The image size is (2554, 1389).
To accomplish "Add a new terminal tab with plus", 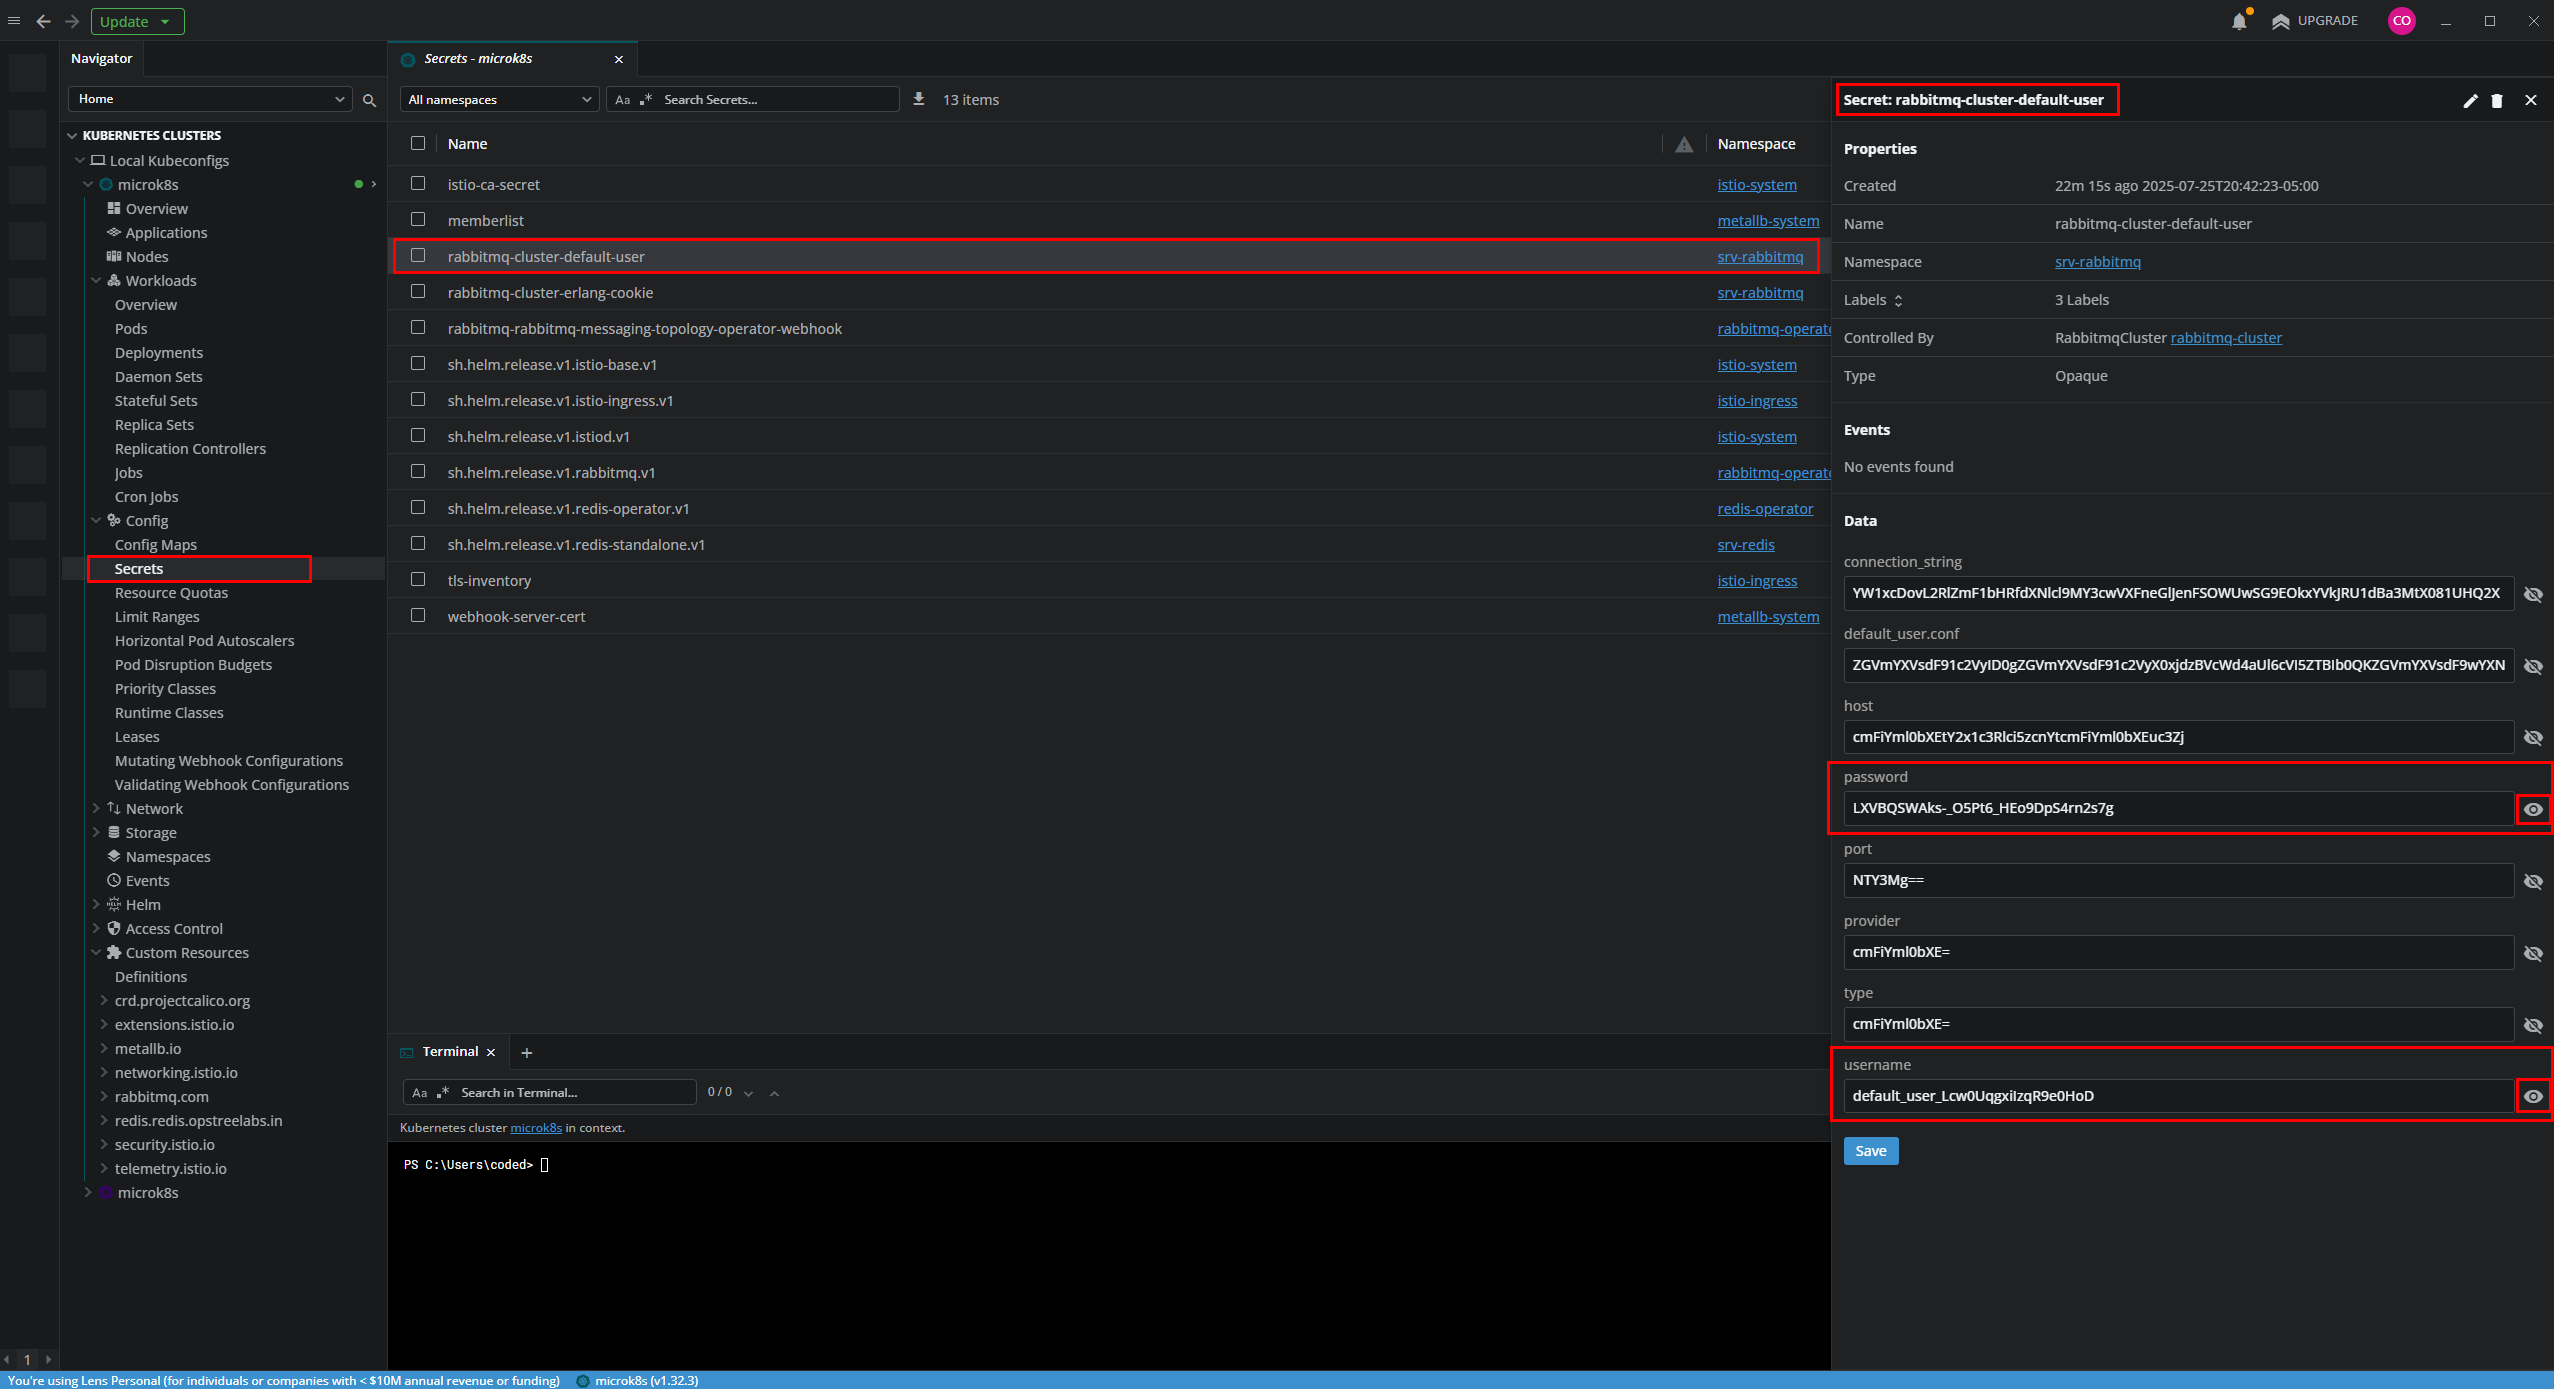I will click(527, 1052).
